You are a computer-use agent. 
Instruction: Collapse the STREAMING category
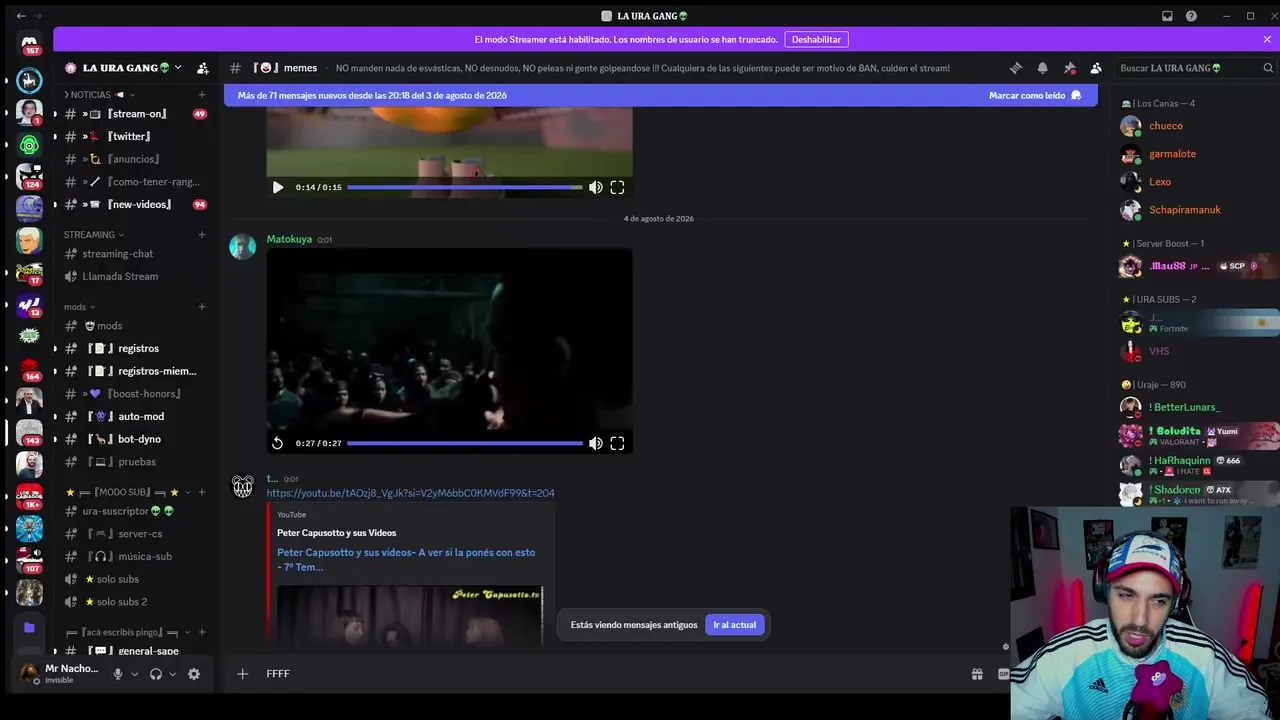[94, 235]
